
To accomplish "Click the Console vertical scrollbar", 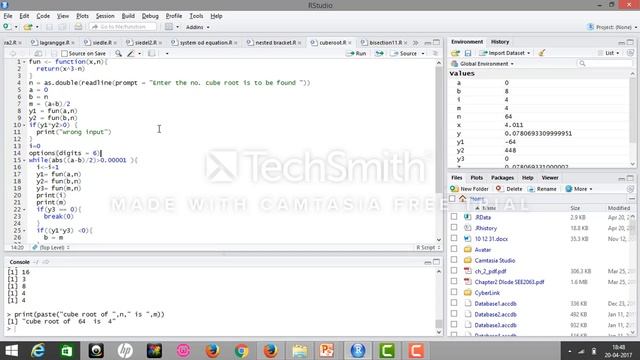I will click(439, 301).
